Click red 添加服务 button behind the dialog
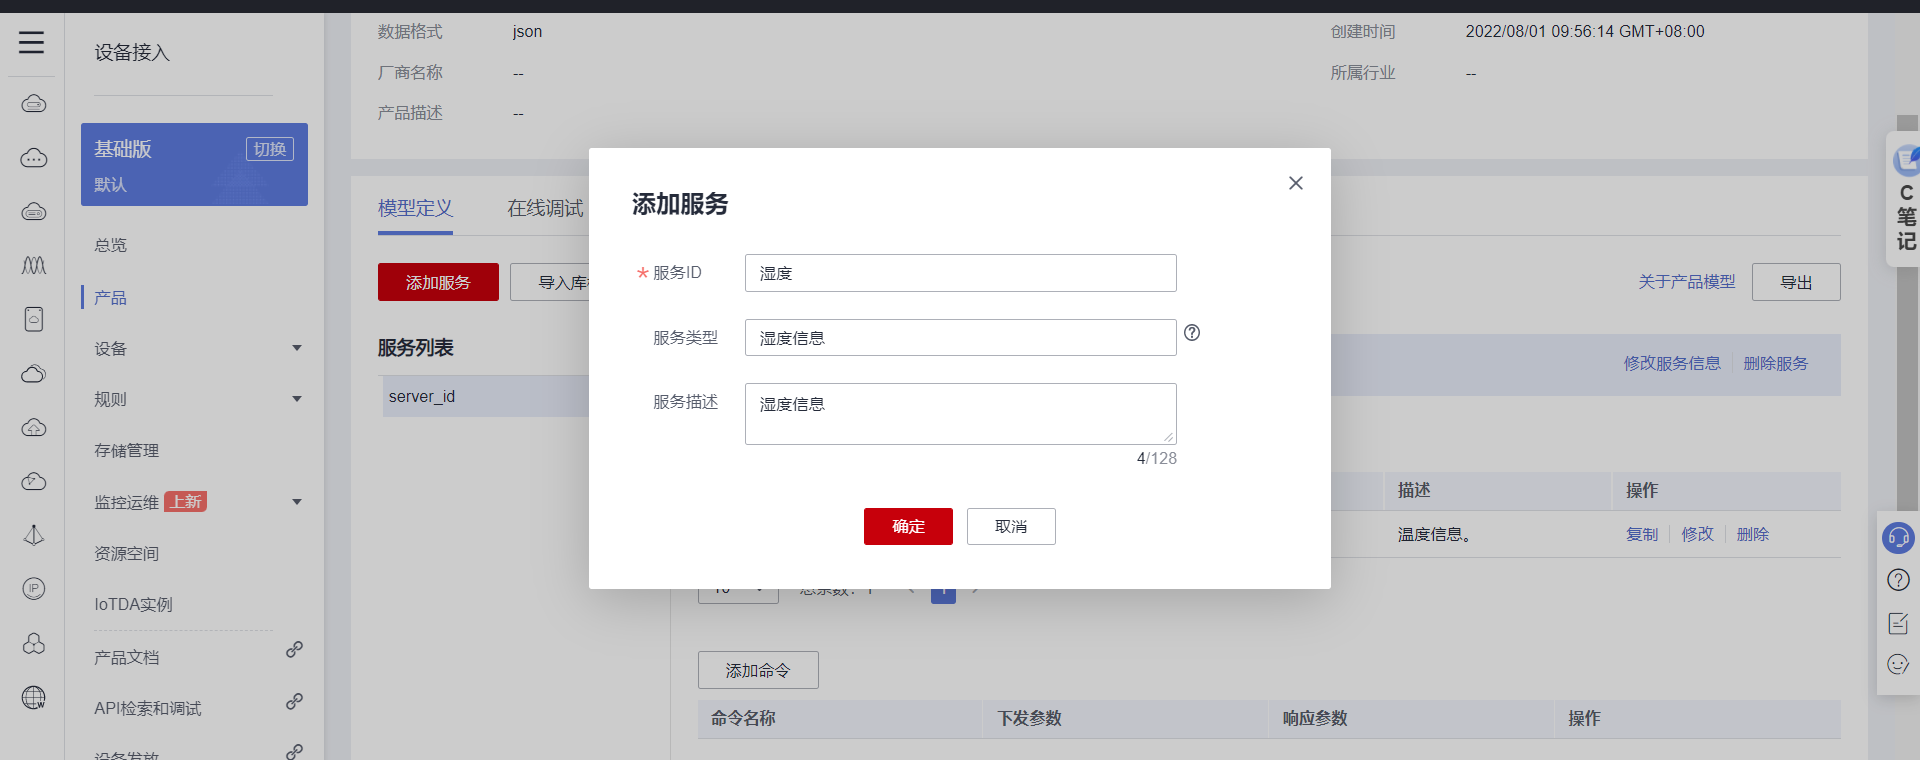Viewport: 1920px width, 760px height. [438, 283]
